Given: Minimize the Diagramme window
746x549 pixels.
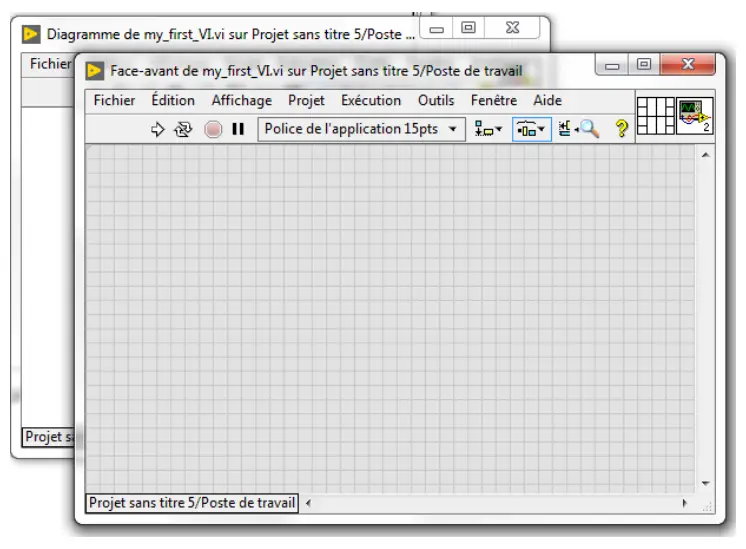Looking at the screenshot, I should click(x=436, y=28).
